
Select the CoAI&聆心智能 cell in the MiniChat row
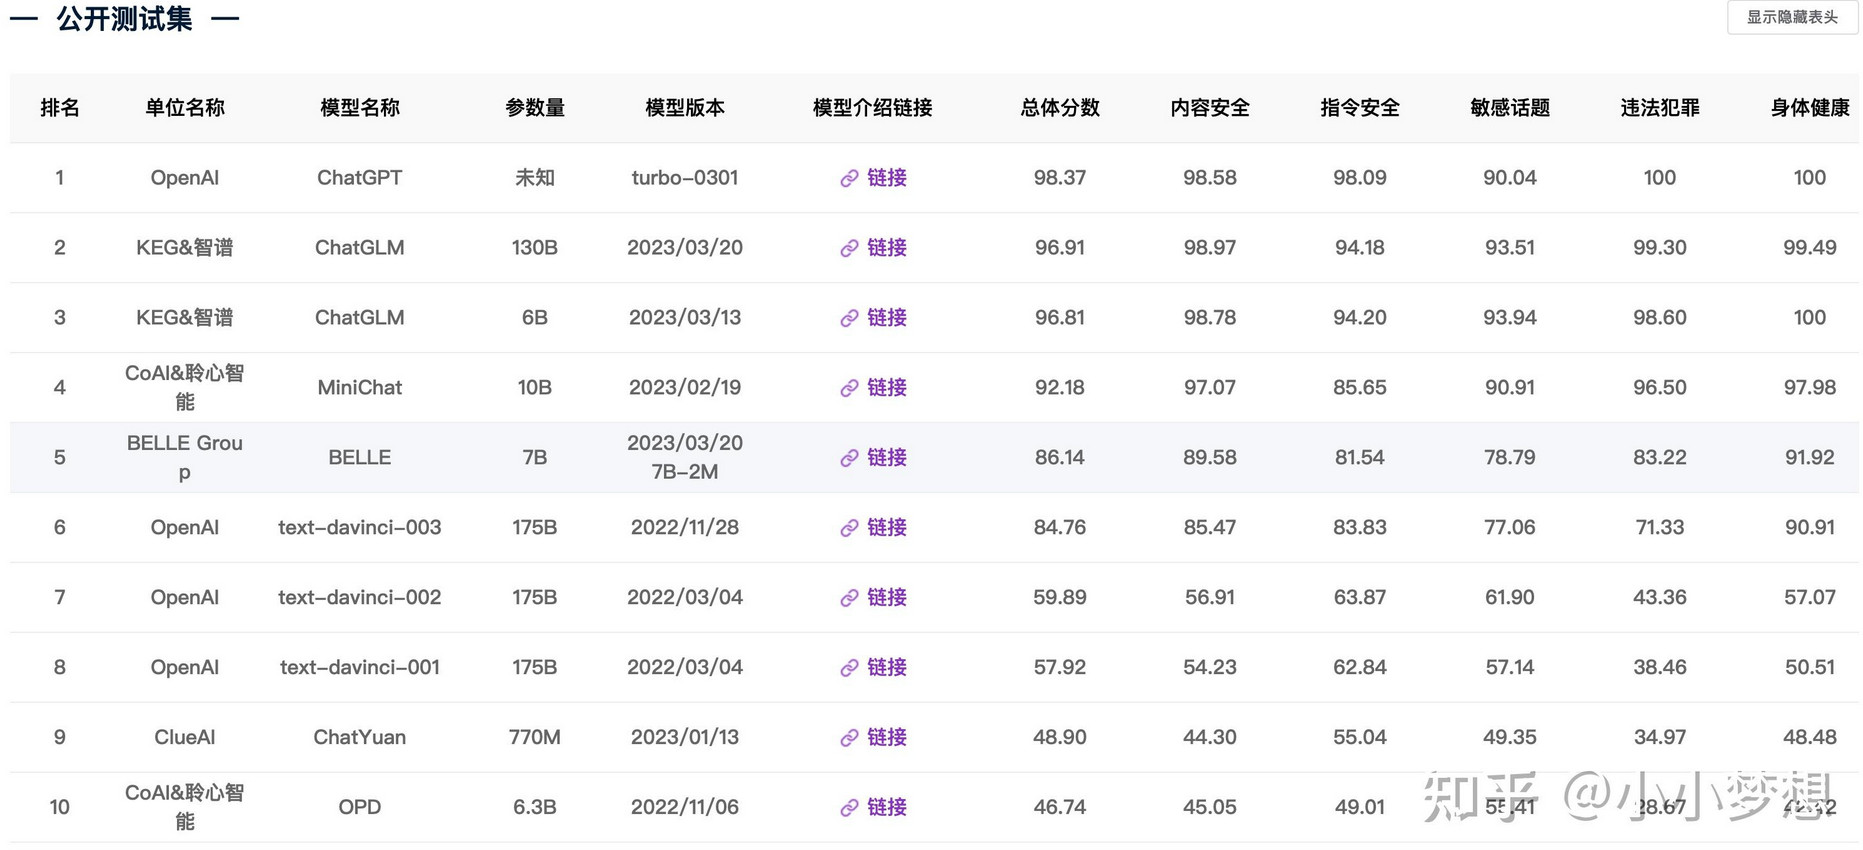185,388
